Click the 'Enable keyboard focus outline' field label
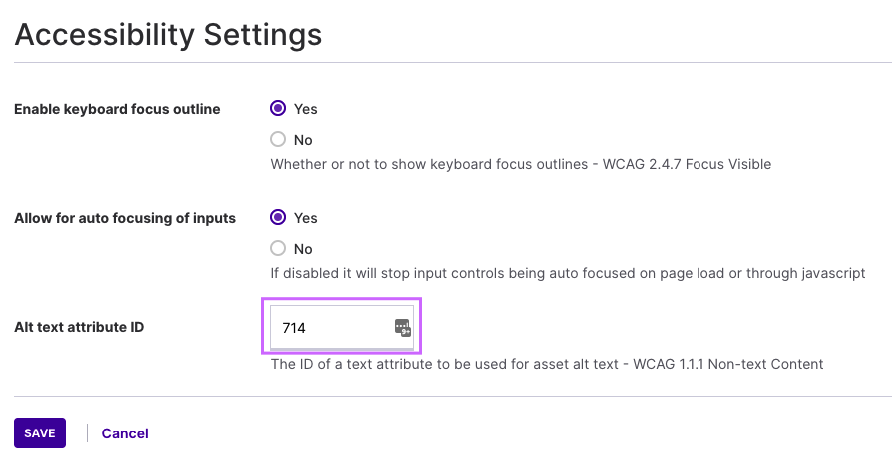 [x=117, y=109]
